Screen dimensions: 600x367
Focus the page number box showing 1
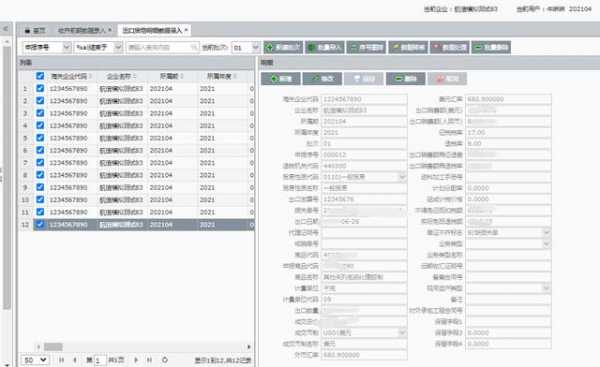(99, 360)
